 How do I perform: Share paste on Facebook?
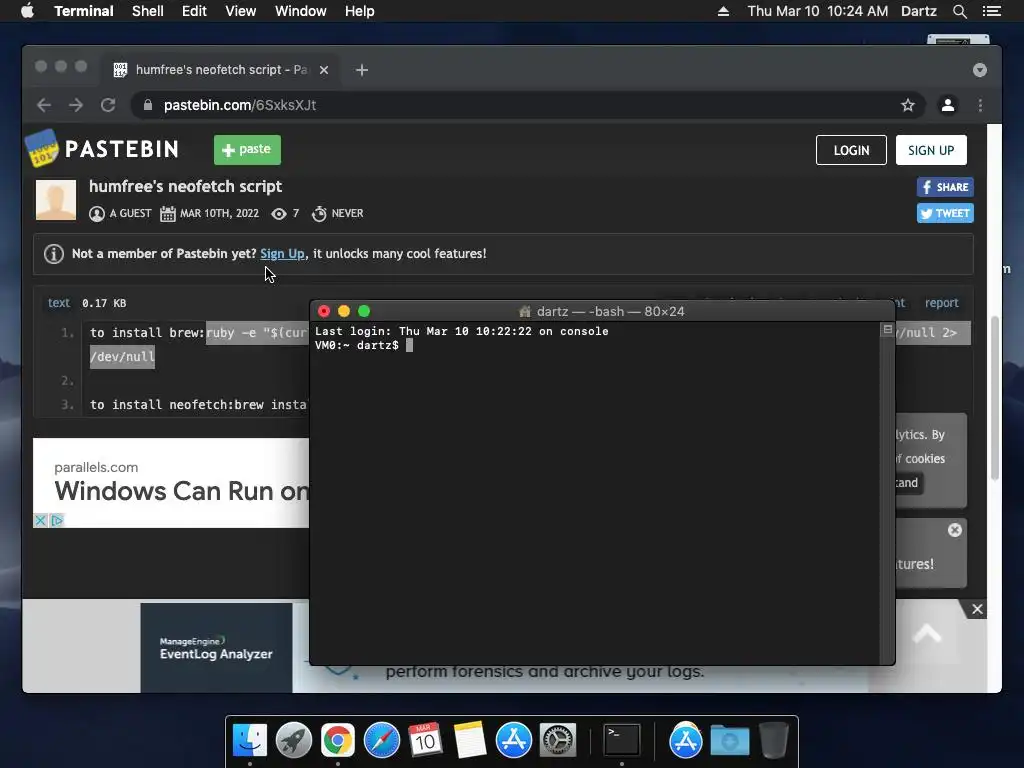tap(945, 187)
